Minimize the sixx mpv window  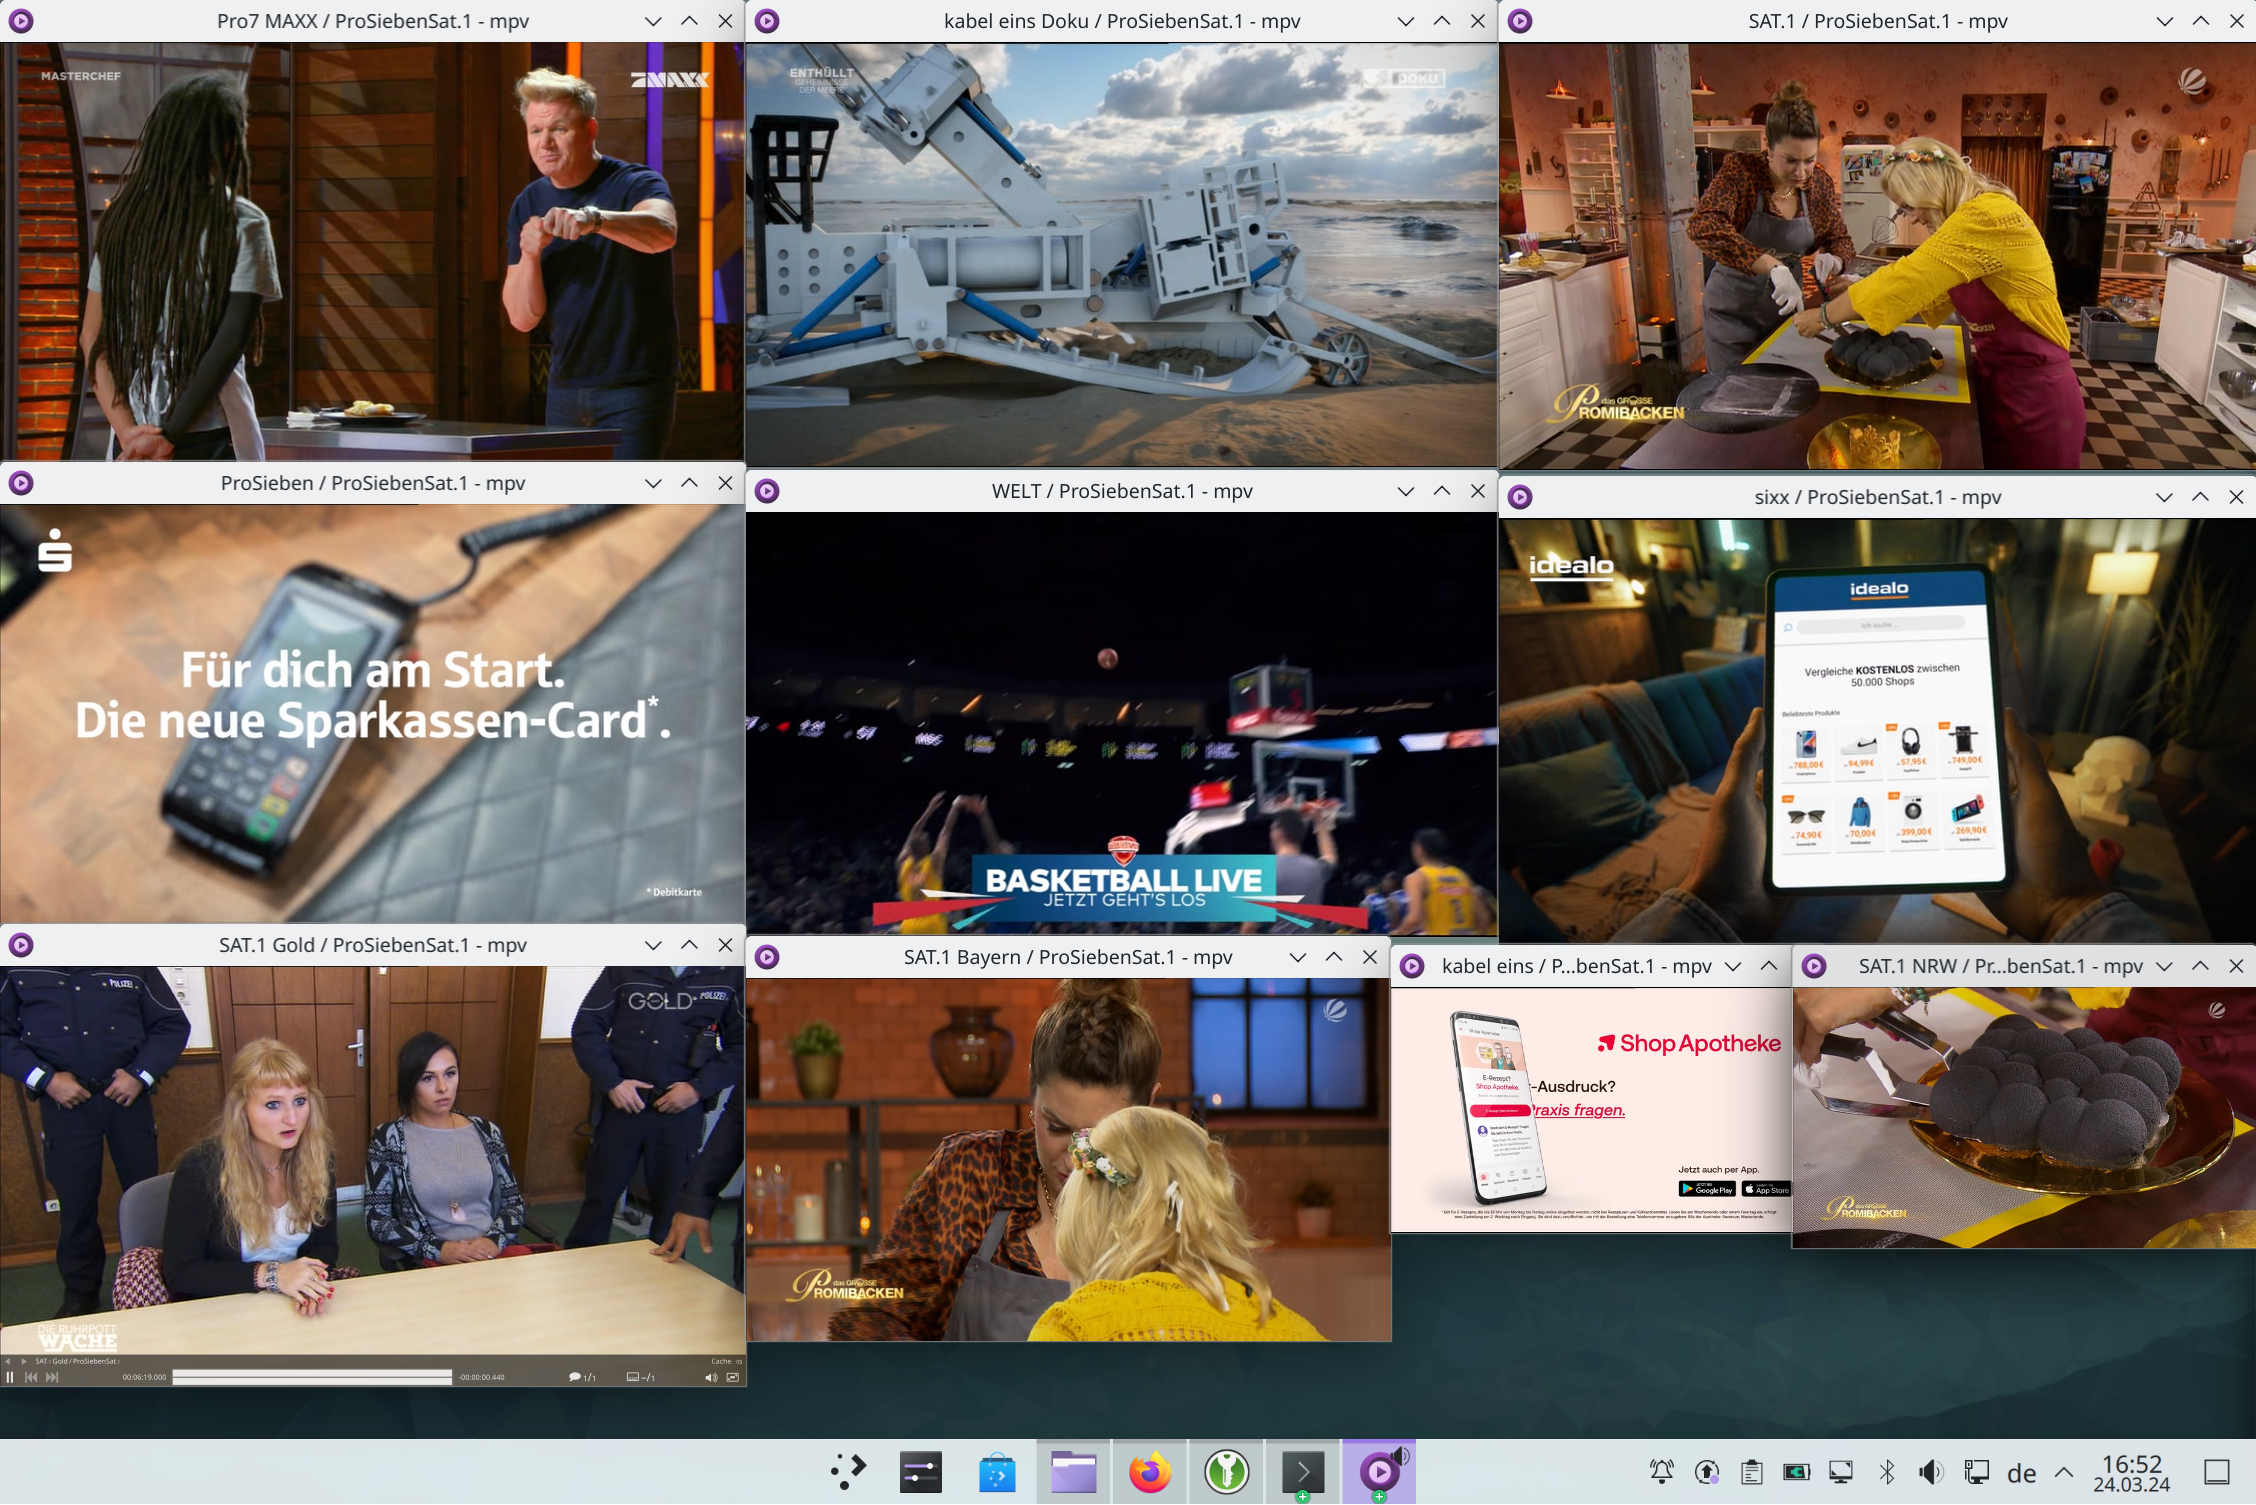2164,497
